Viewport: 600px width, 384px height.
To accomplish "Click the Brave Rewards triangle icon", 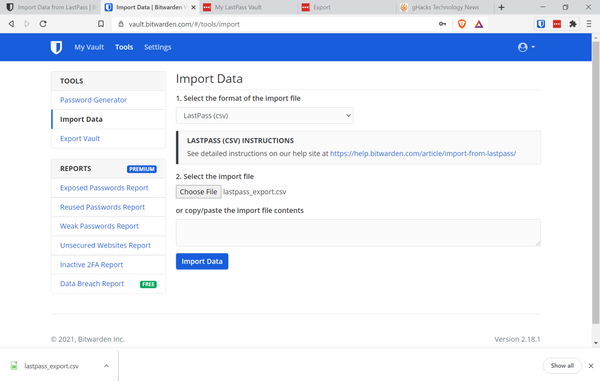I will coord(479,24).
